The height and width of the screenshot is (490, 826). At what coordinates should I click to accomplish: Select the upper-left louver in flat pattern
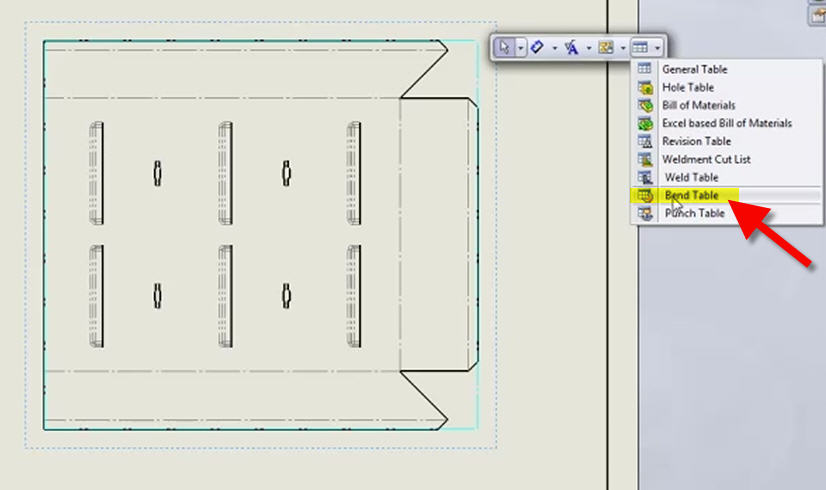[x=97, y=173]
